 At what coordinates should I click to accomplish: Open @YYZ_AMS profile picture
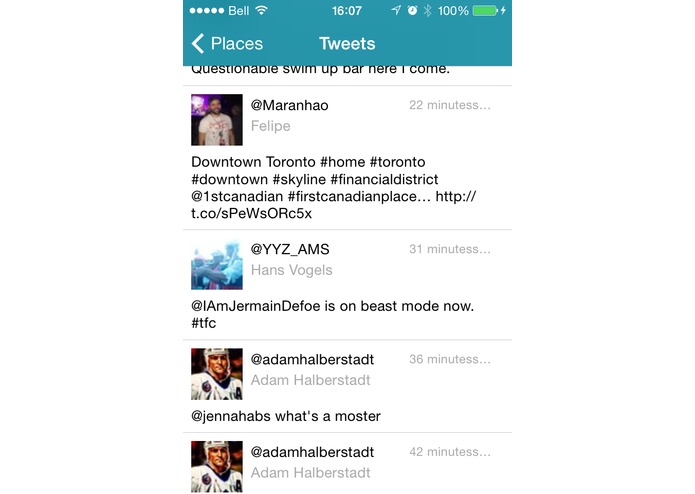click(217, 264)
